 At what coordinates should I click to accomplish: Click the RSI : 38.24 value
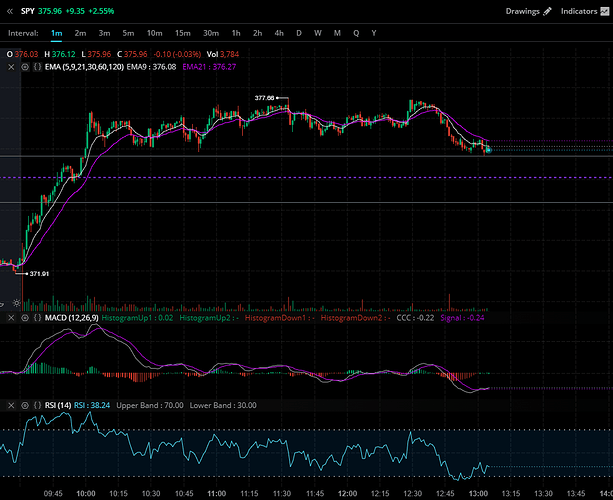pos(92,405)
